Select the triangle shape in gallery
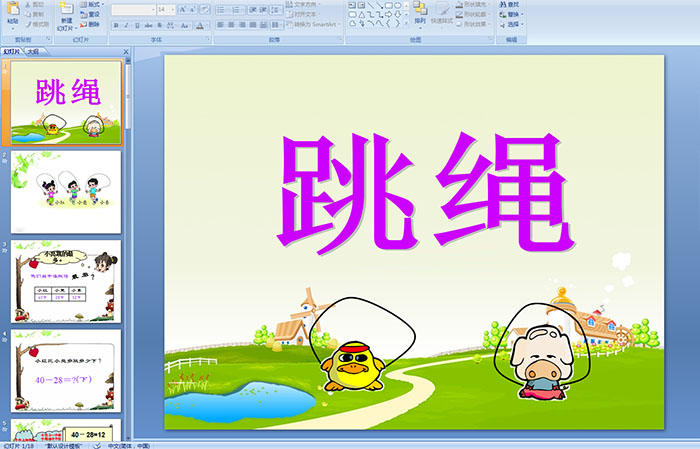 tap(362, 15)
